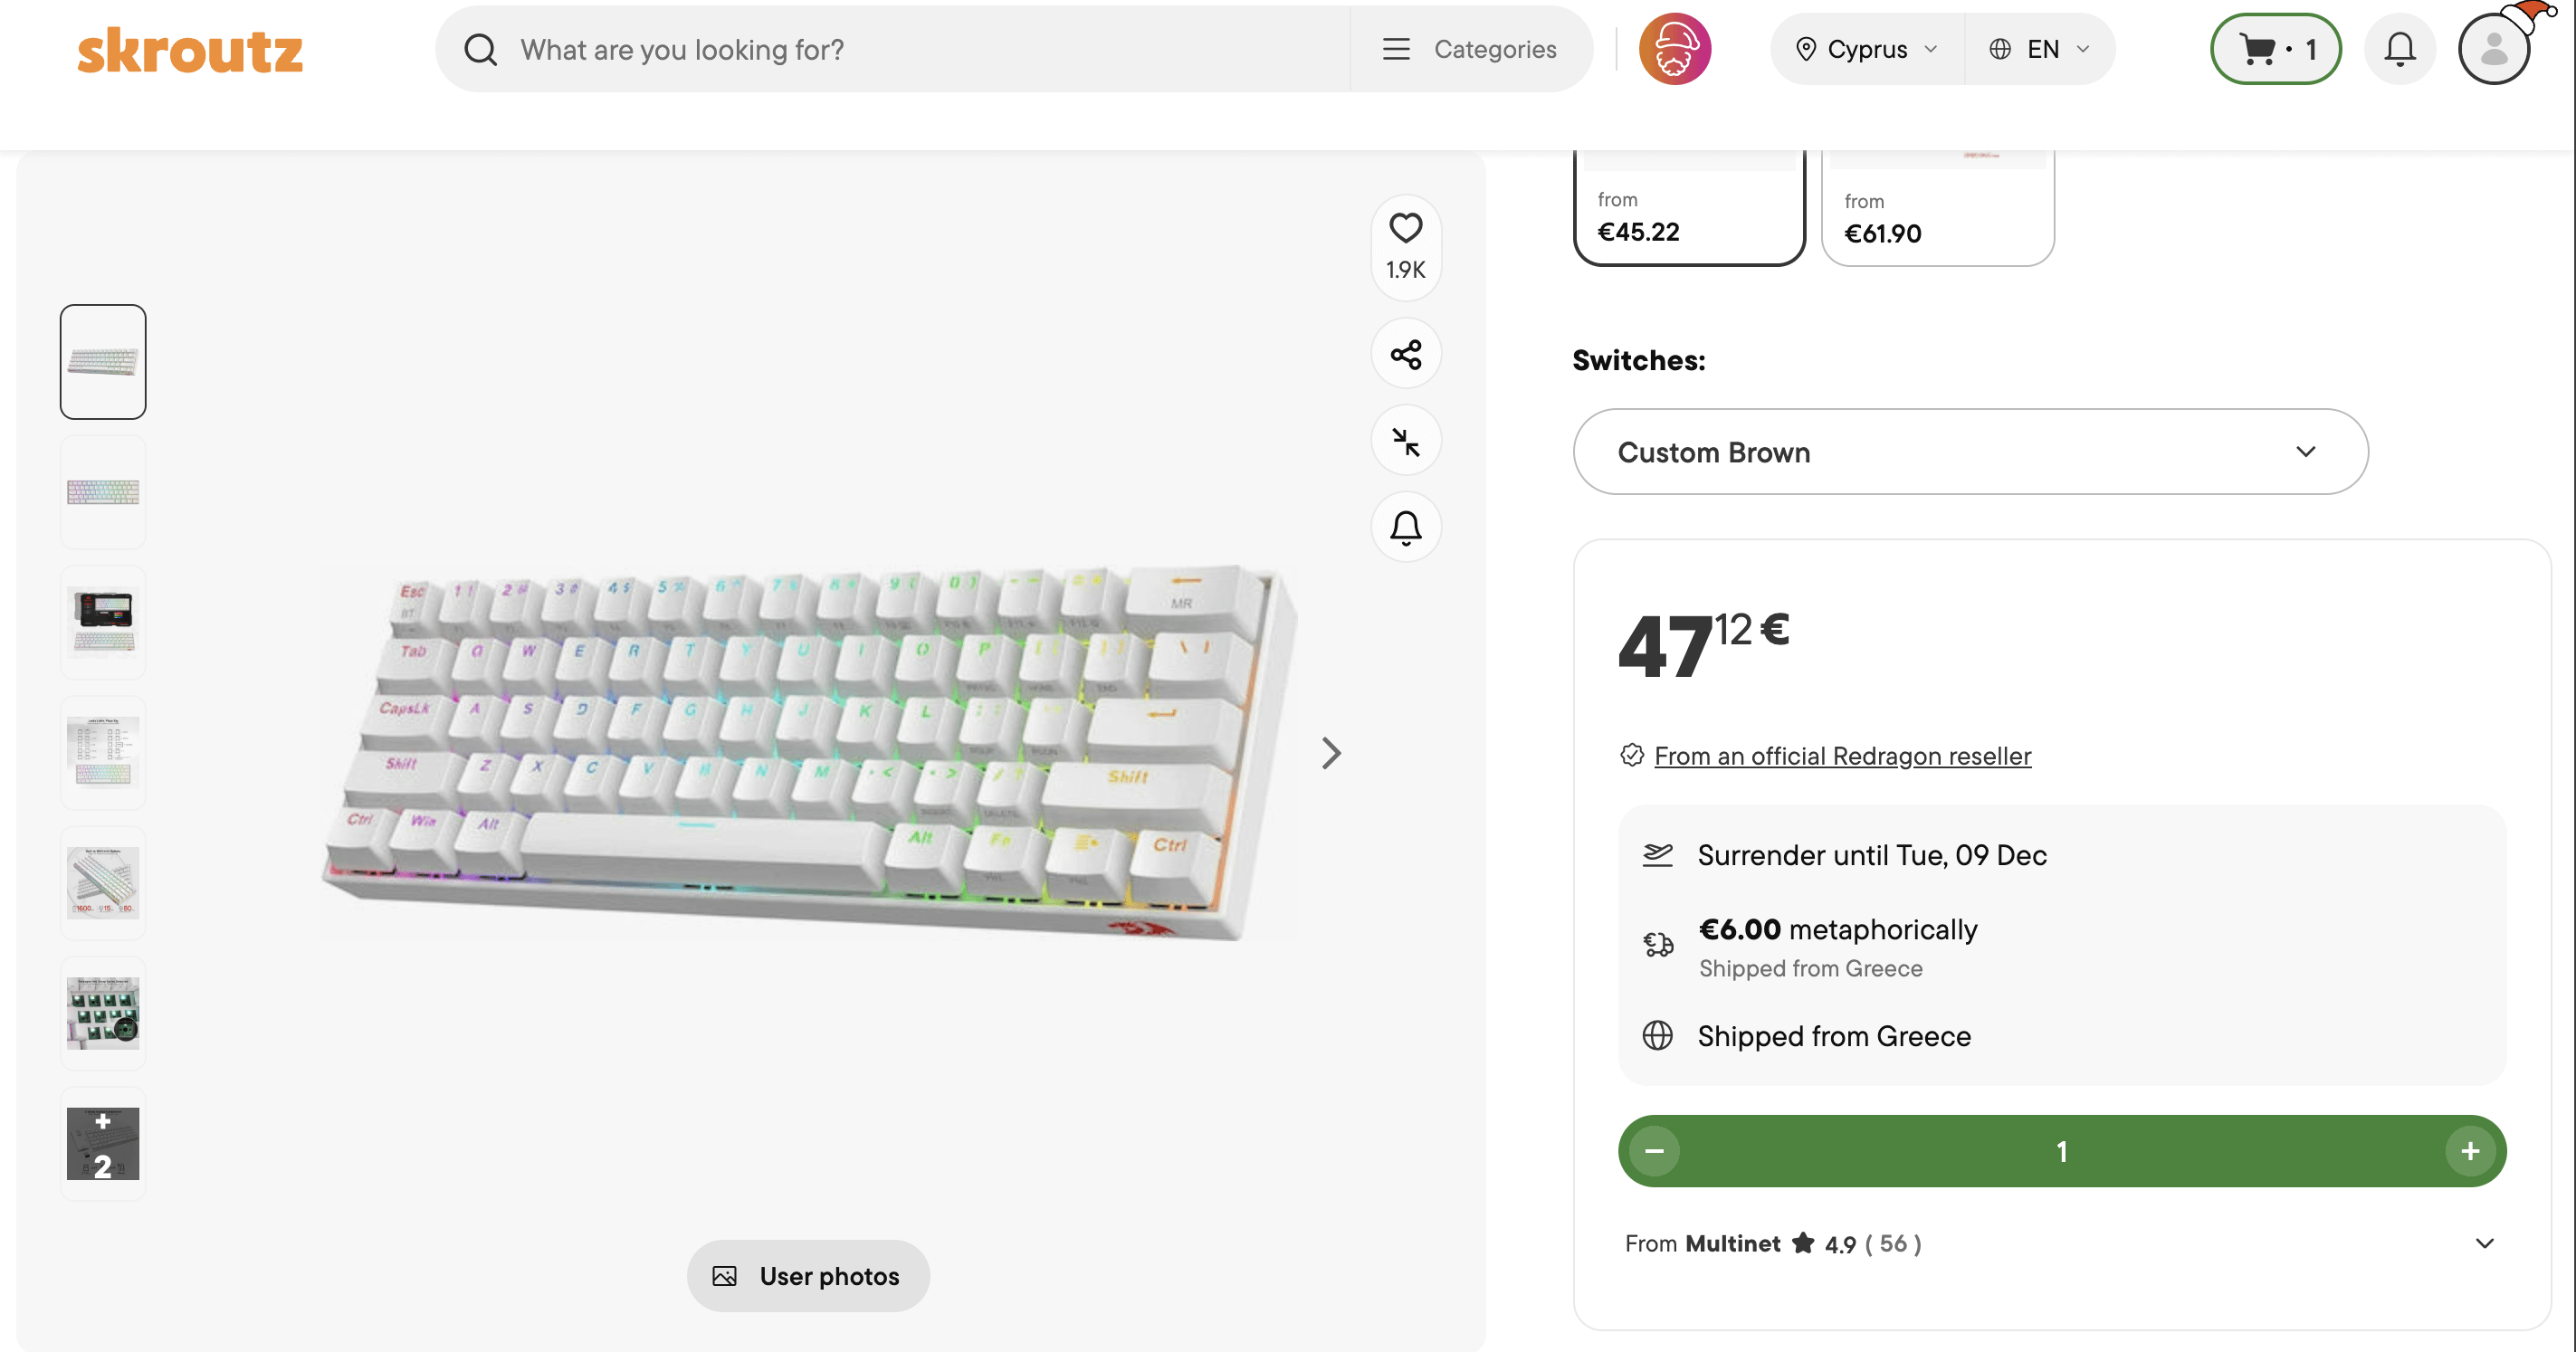The height and width of the screenshot is (1352, 2576).
Task: View the User photos gallery
Action: 807,1276
